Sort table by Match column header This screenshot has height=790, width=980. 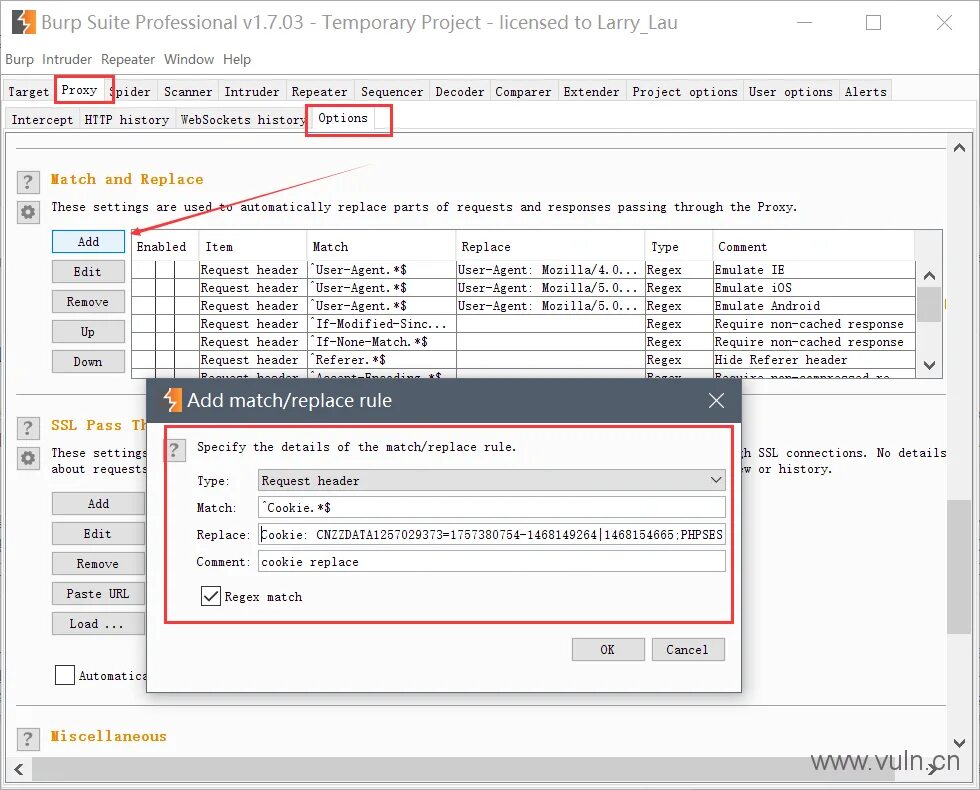coord(381,246)
